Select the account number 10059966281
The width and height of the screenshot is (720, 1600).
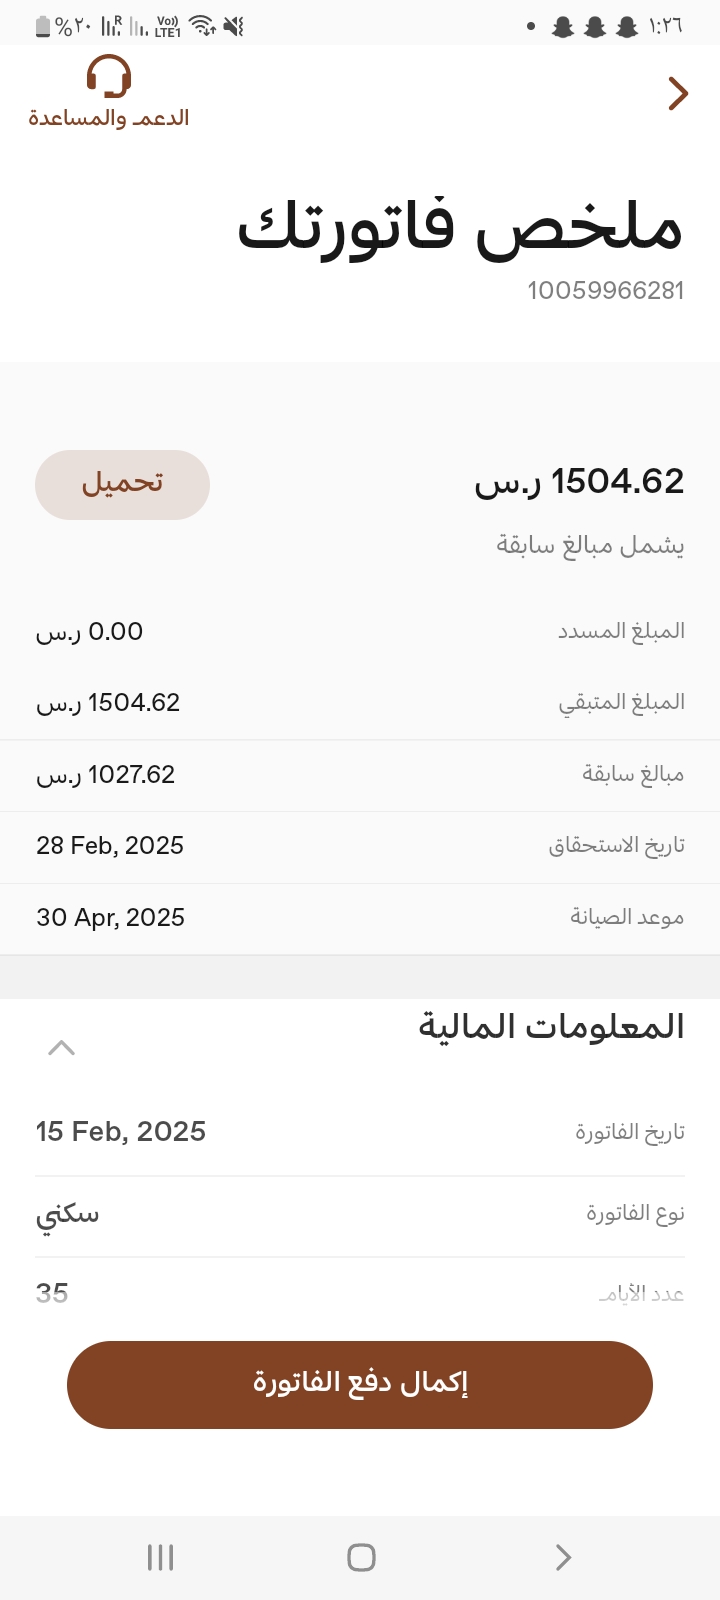click(x=606, y=291)
